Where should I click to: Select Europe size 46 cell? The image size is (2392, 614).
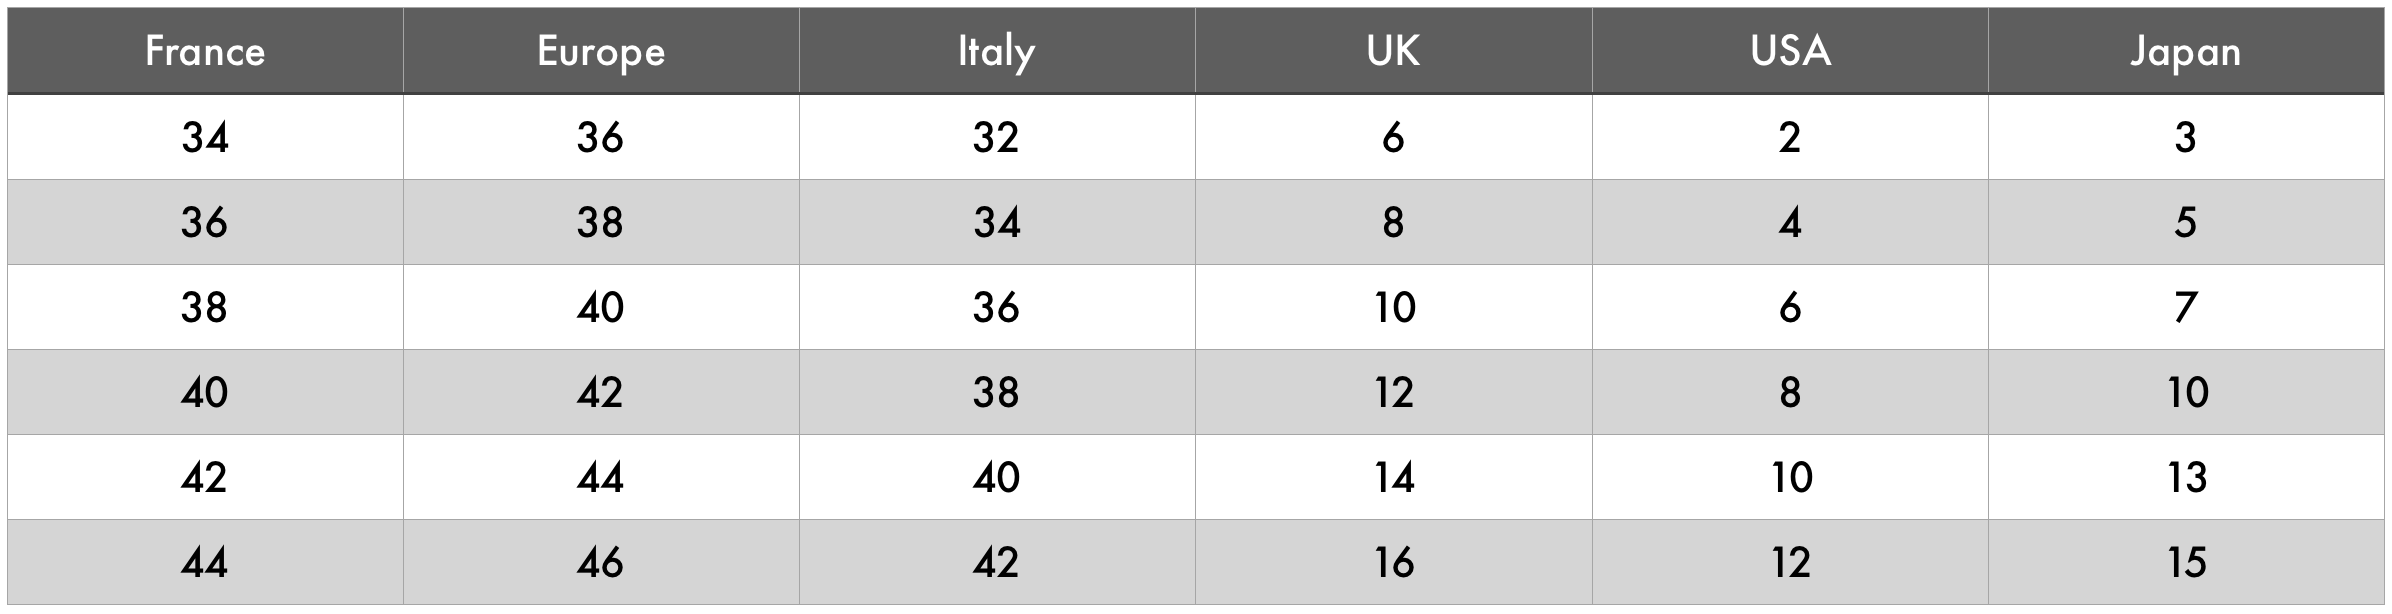(601, 562)
